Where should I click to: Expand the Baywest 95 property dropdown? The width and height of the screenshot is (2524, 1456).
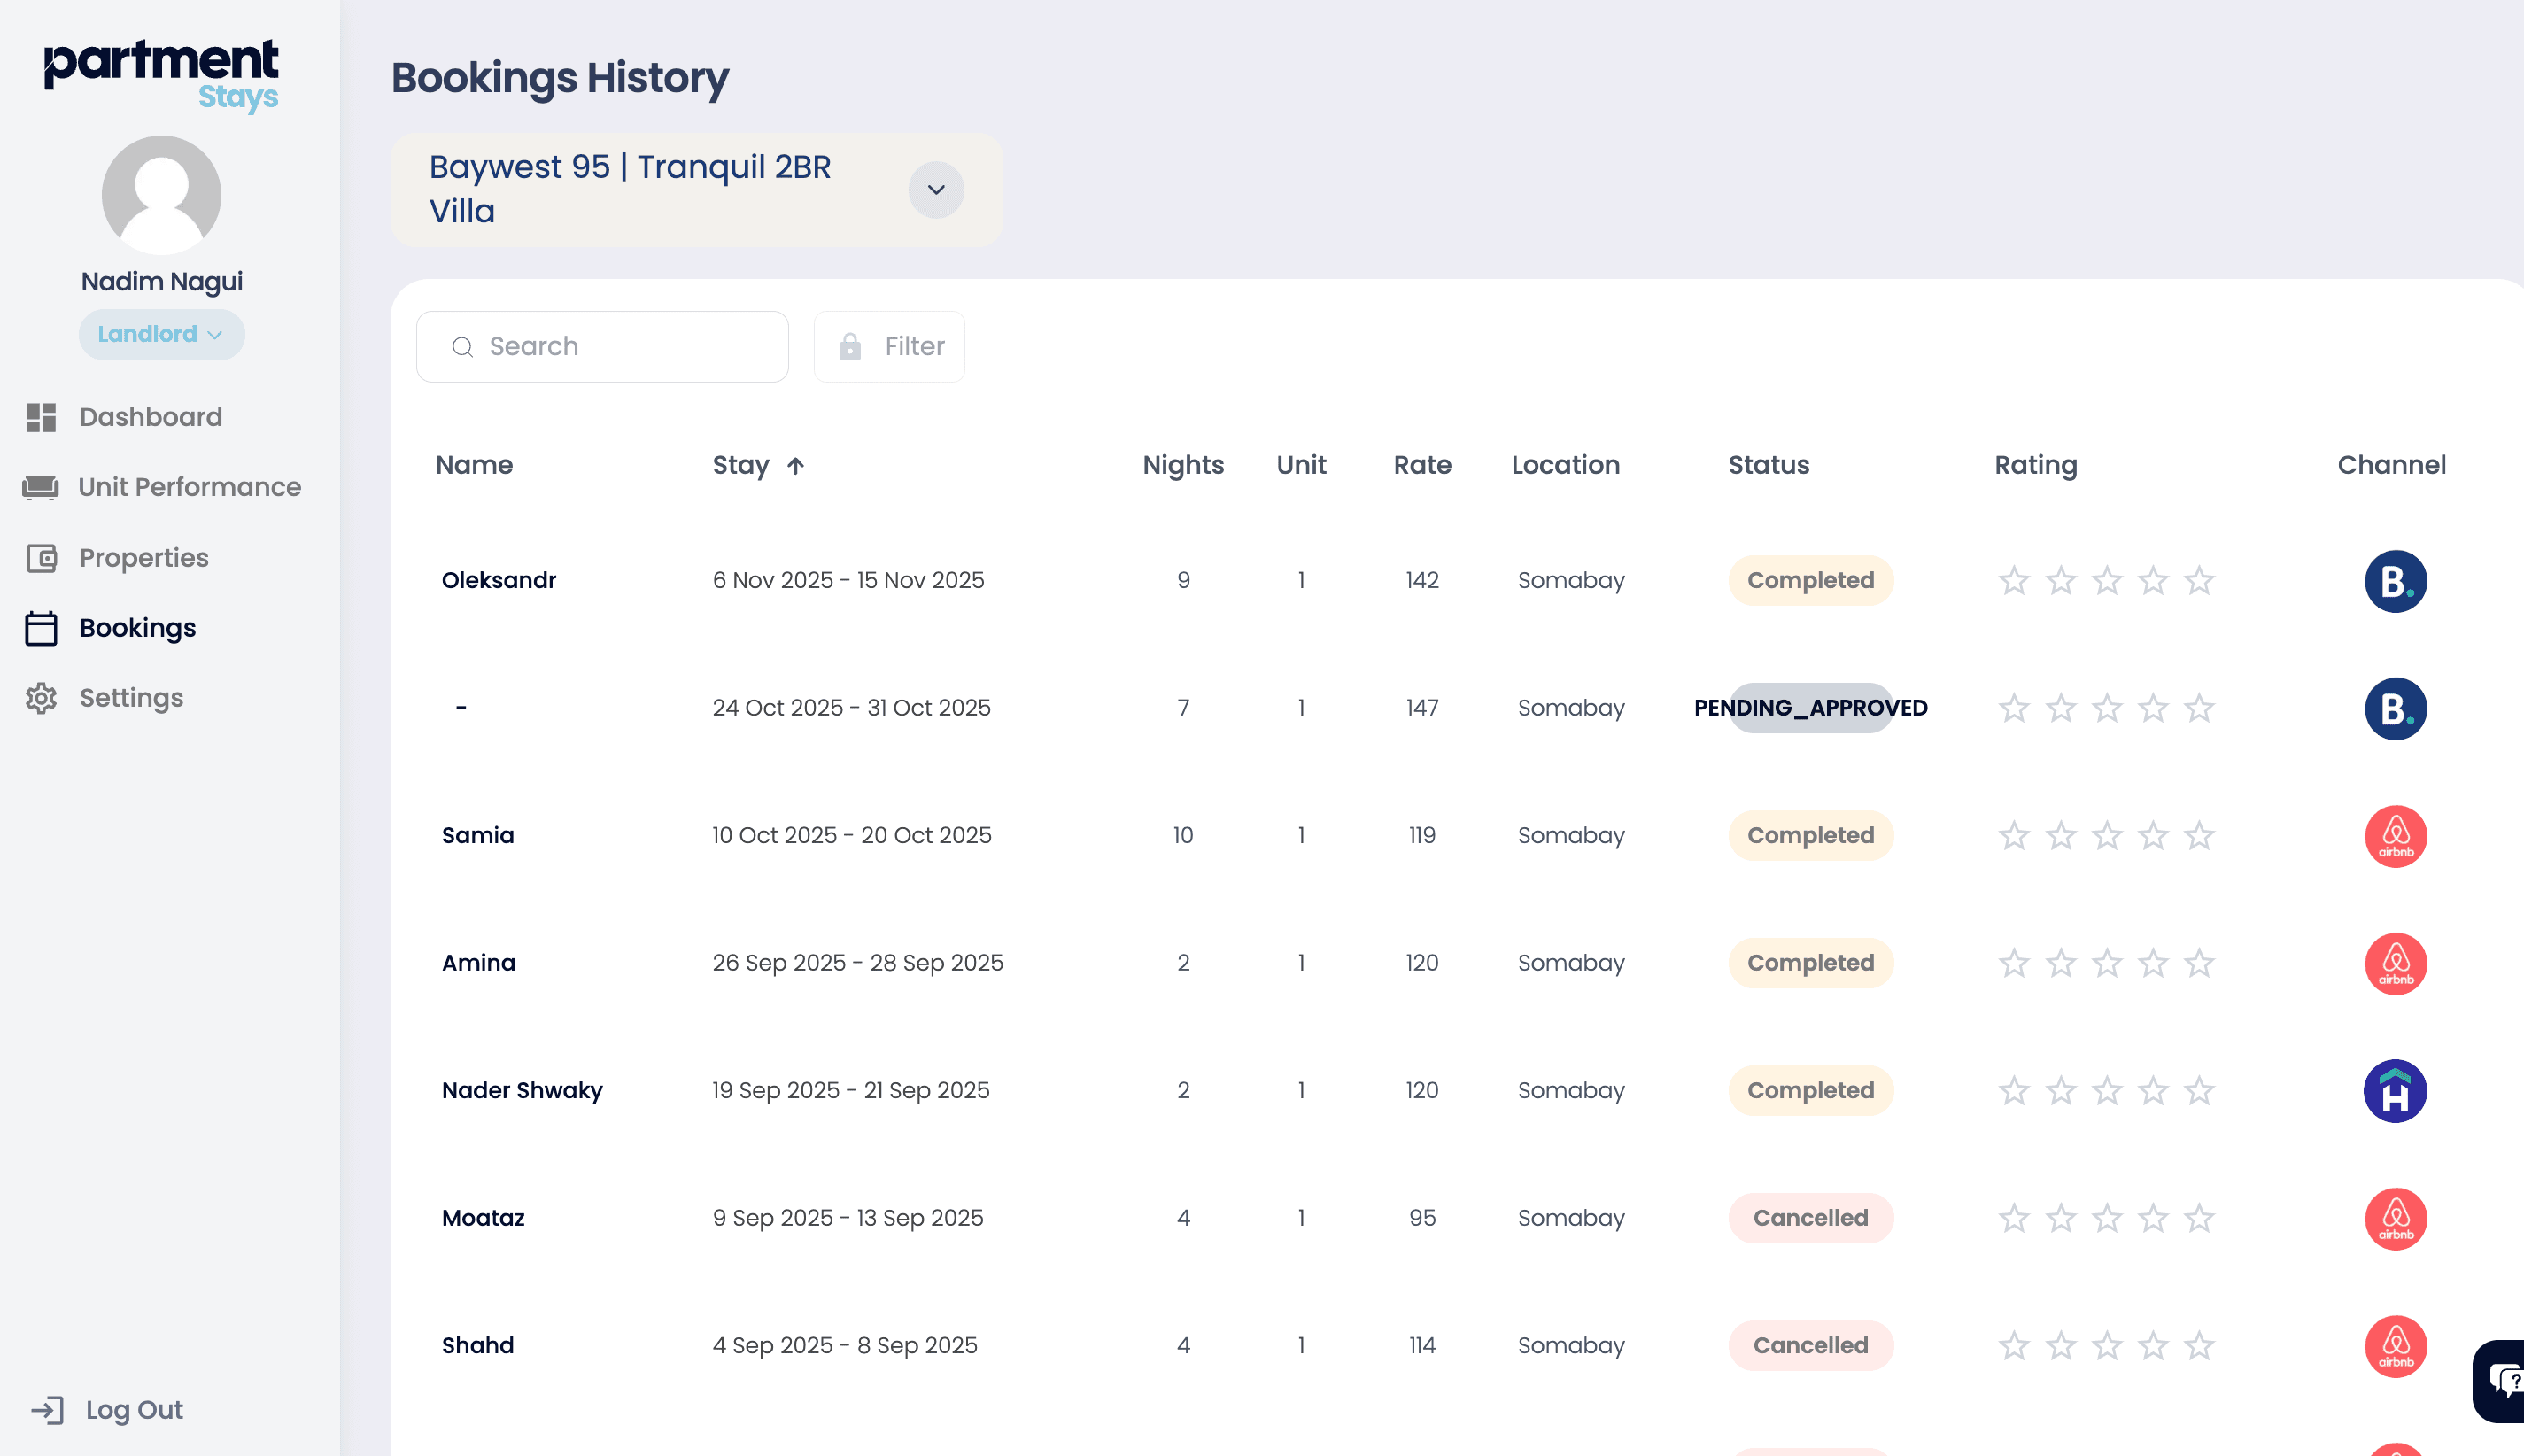pyautogui.click(x=936, y=190)
